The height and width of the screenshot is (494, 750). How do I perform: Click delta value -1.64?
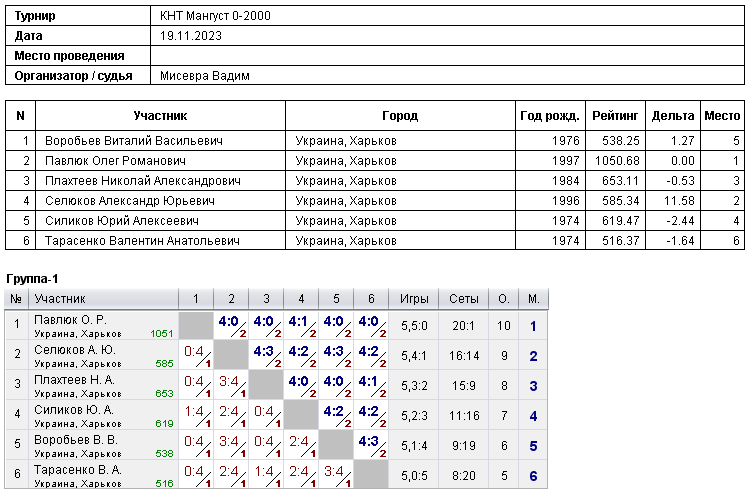point(681,241)
